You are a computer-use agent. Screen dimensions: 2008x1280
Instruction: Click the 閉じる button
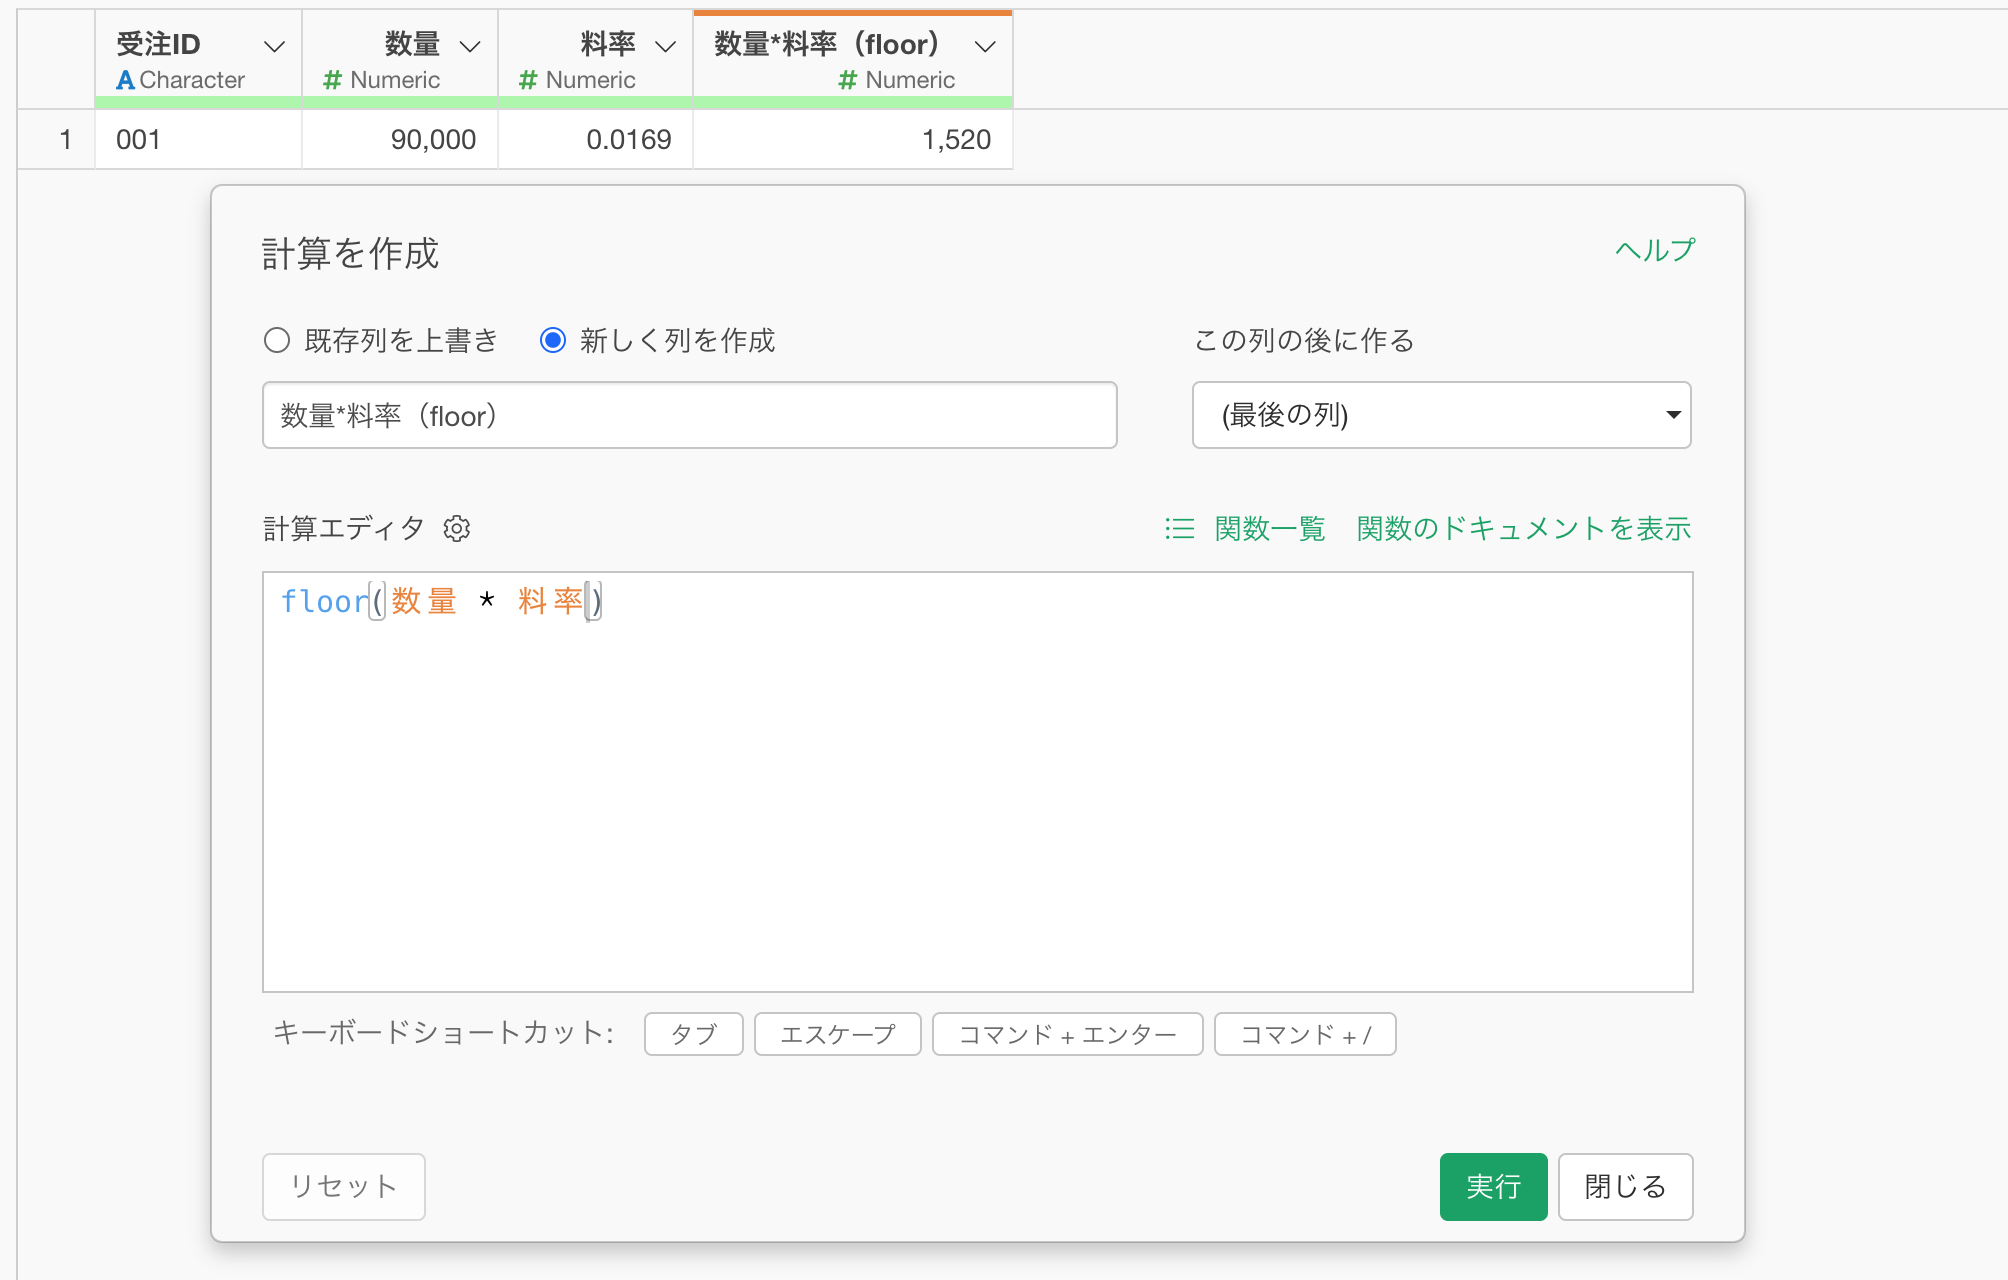1625,1186
